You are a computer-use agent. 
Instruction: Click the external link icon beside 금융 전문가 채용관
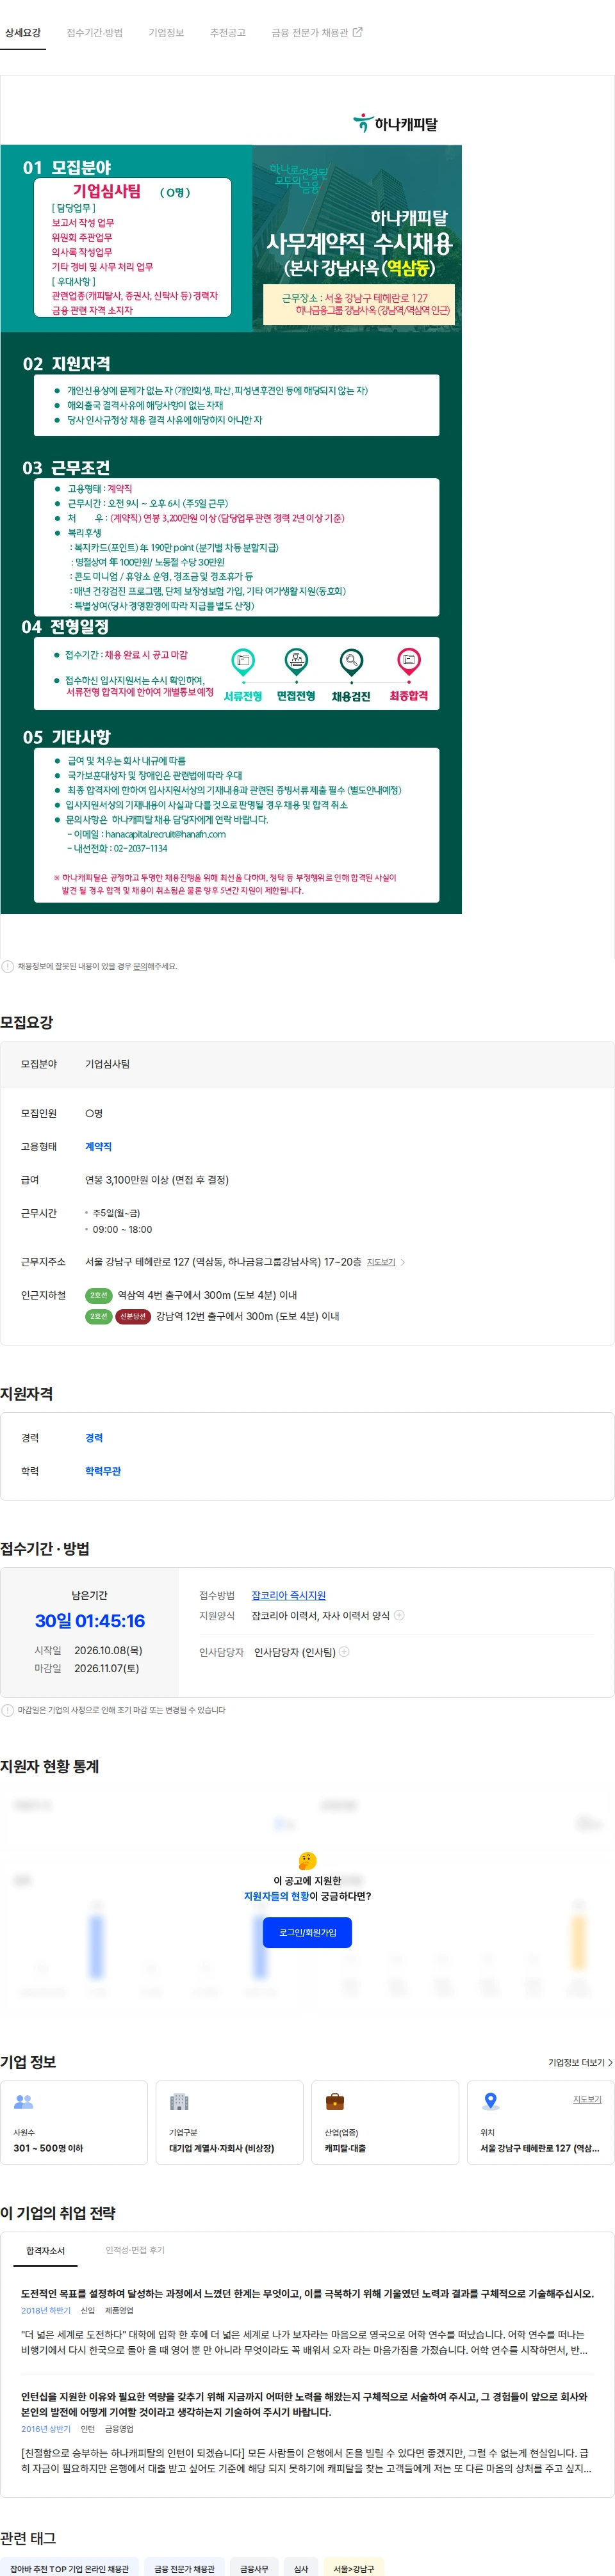[358, 32]
